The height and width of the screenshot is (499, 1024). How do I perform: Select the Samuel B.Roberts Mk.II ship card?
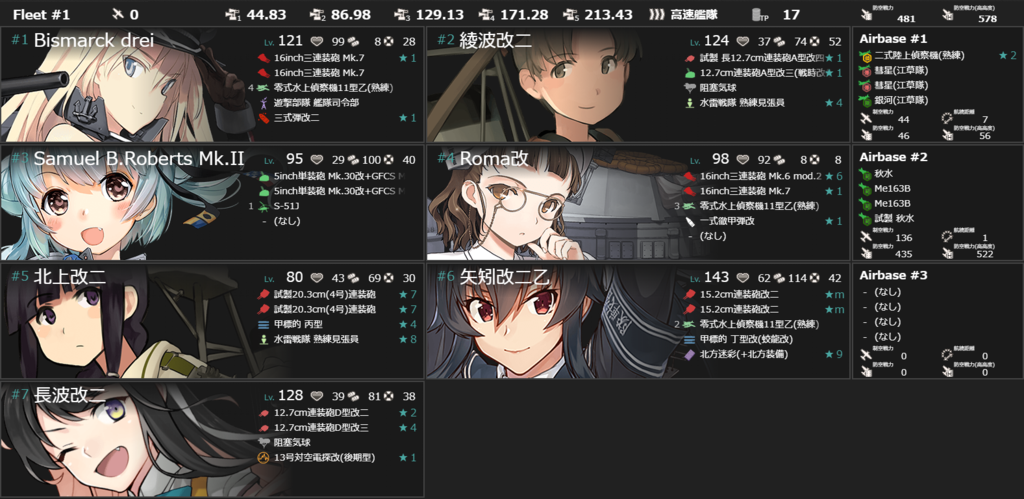(x=212, y=203)
